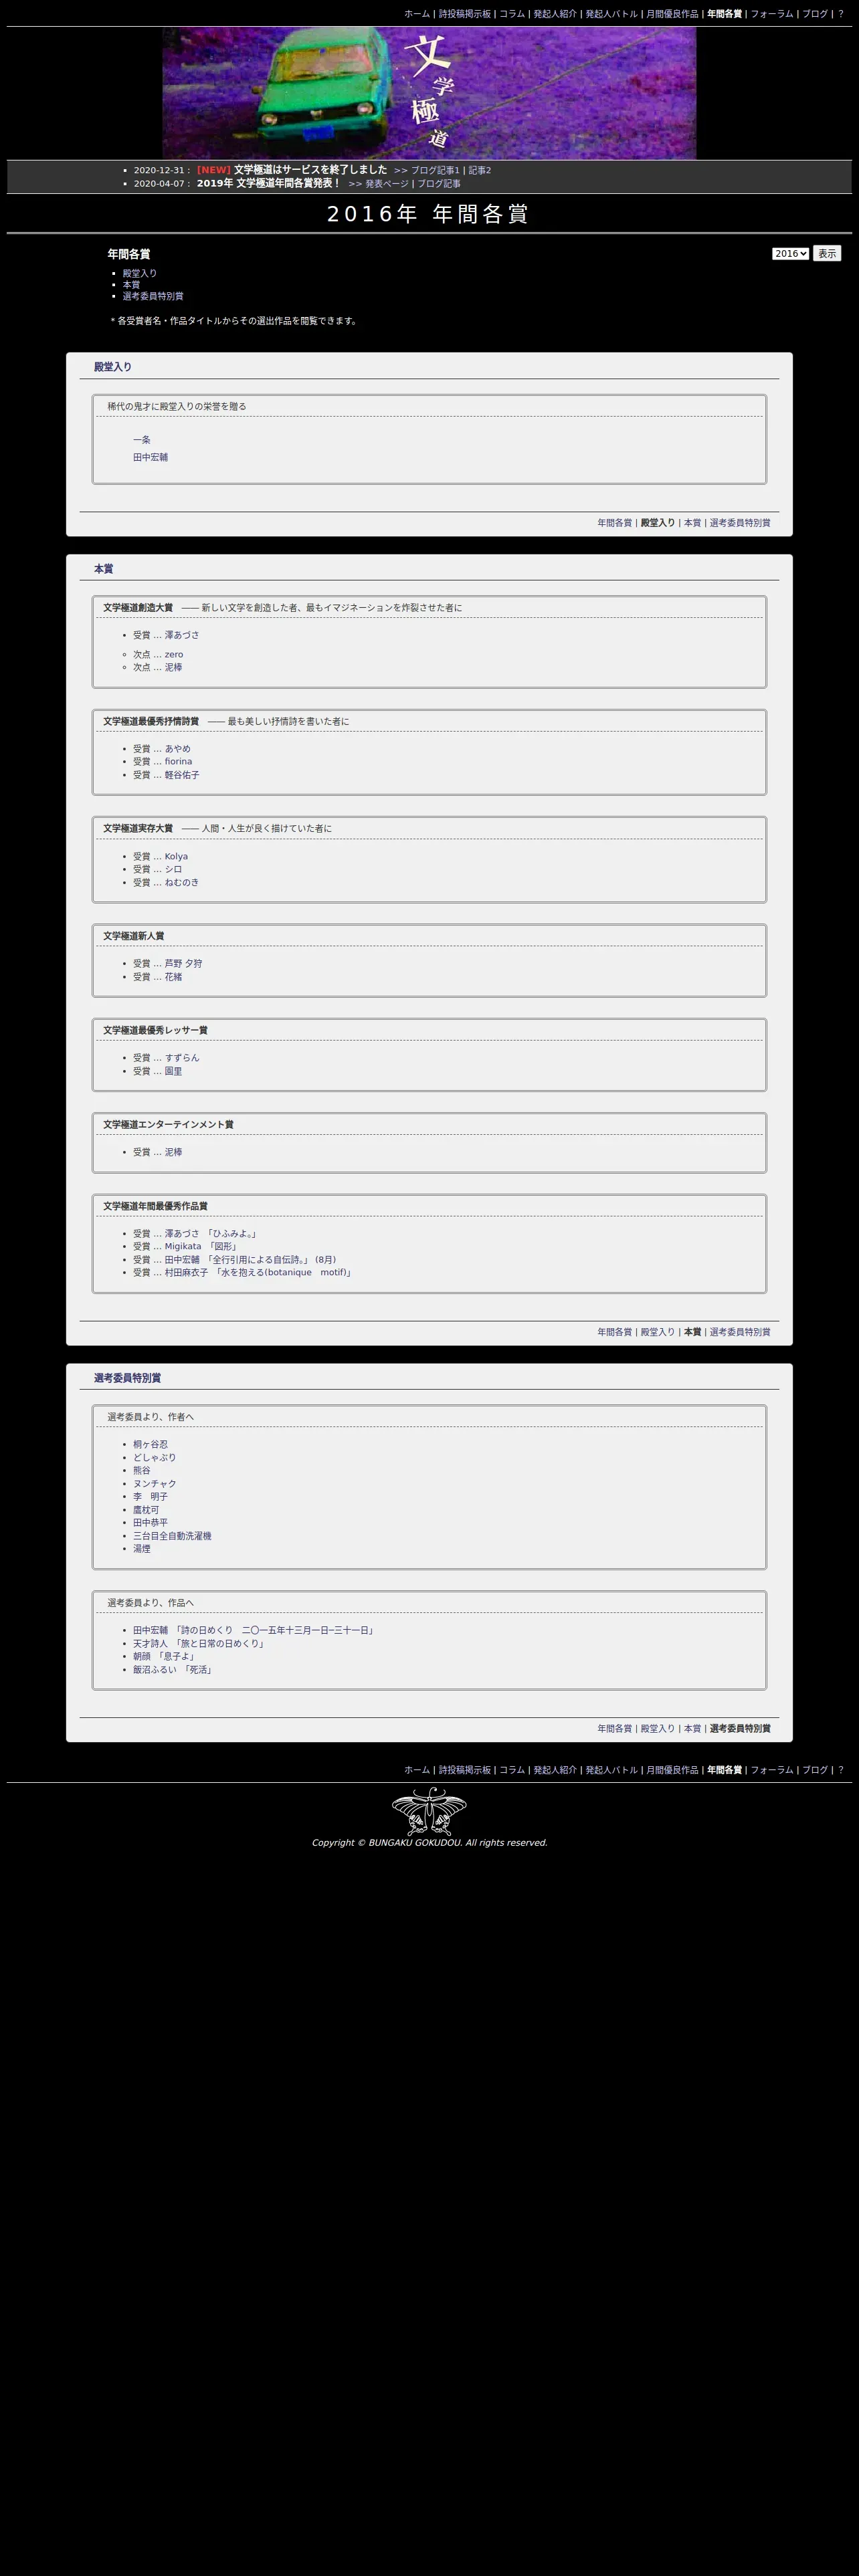
Task: Click the ? help link in top navigation
Action: coord(840,14)
